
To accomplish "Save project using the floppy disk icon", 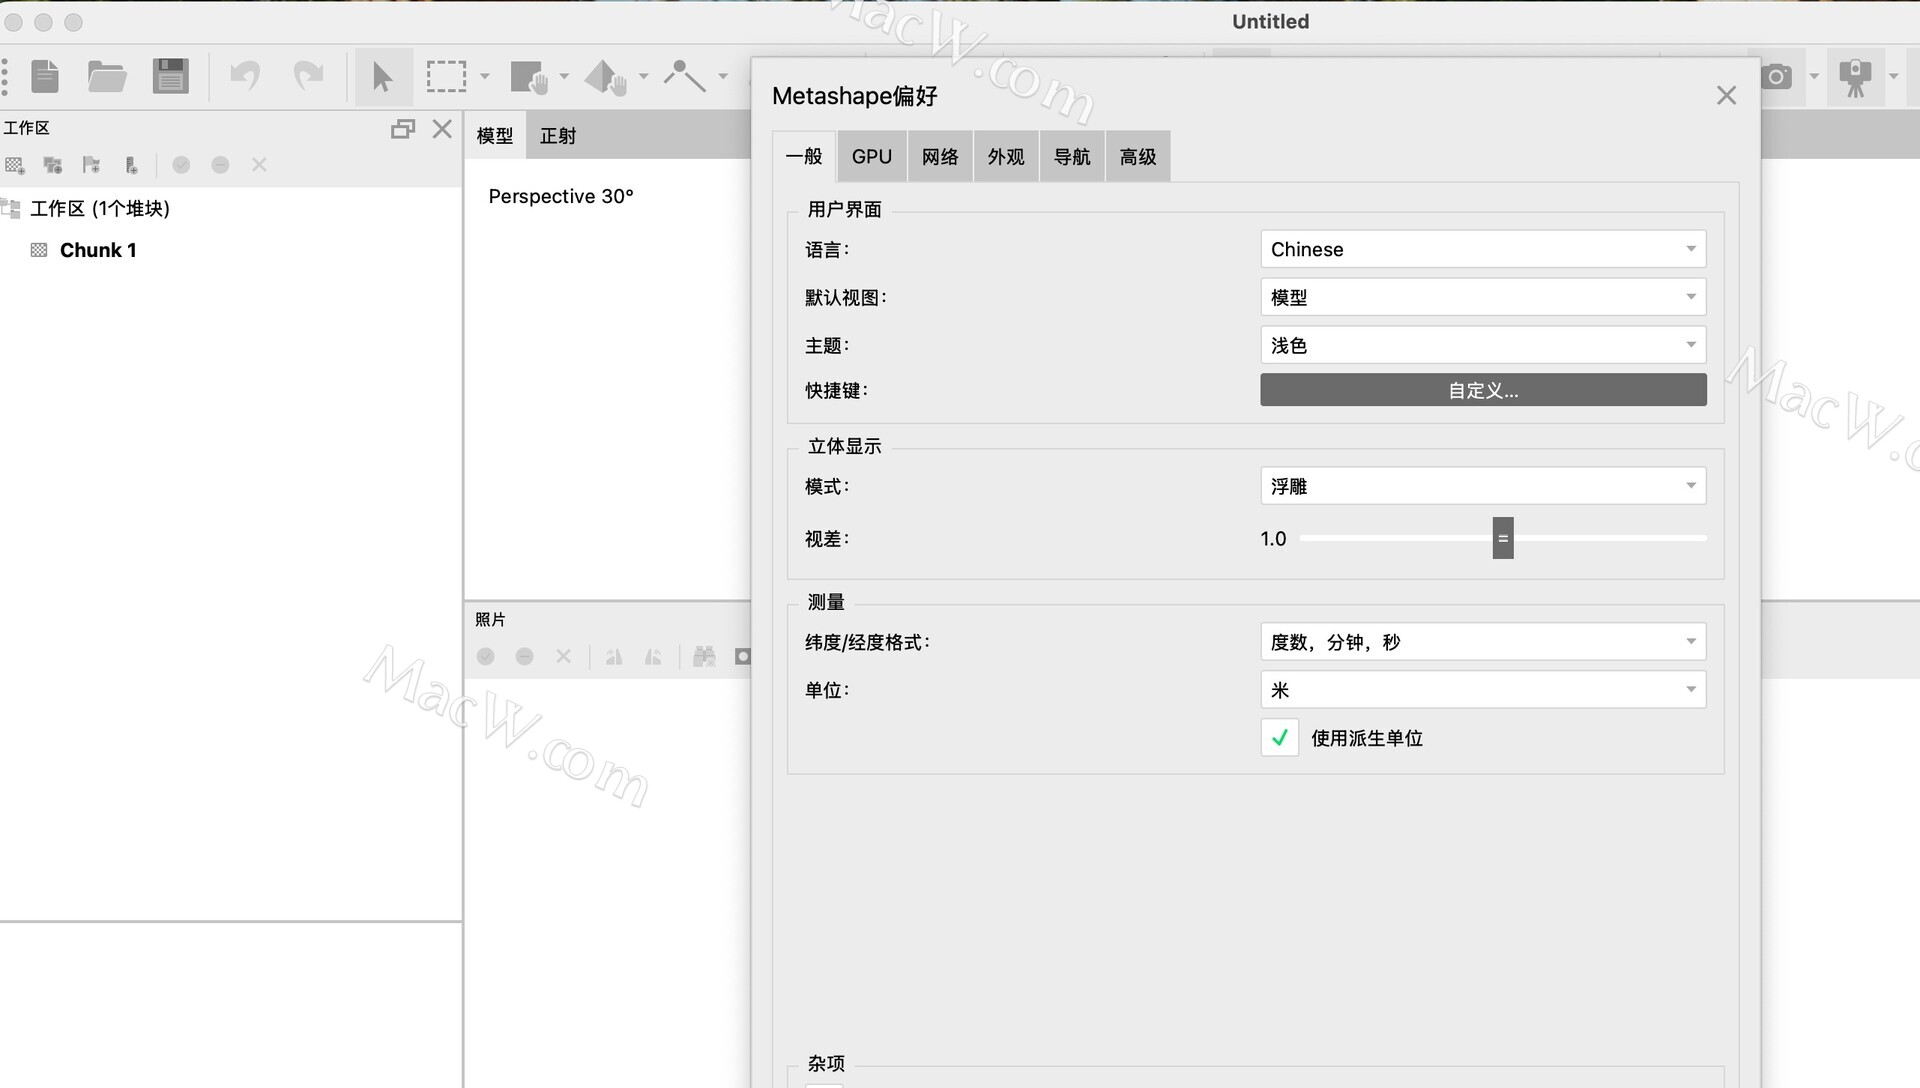I will [x=170, y=76].
